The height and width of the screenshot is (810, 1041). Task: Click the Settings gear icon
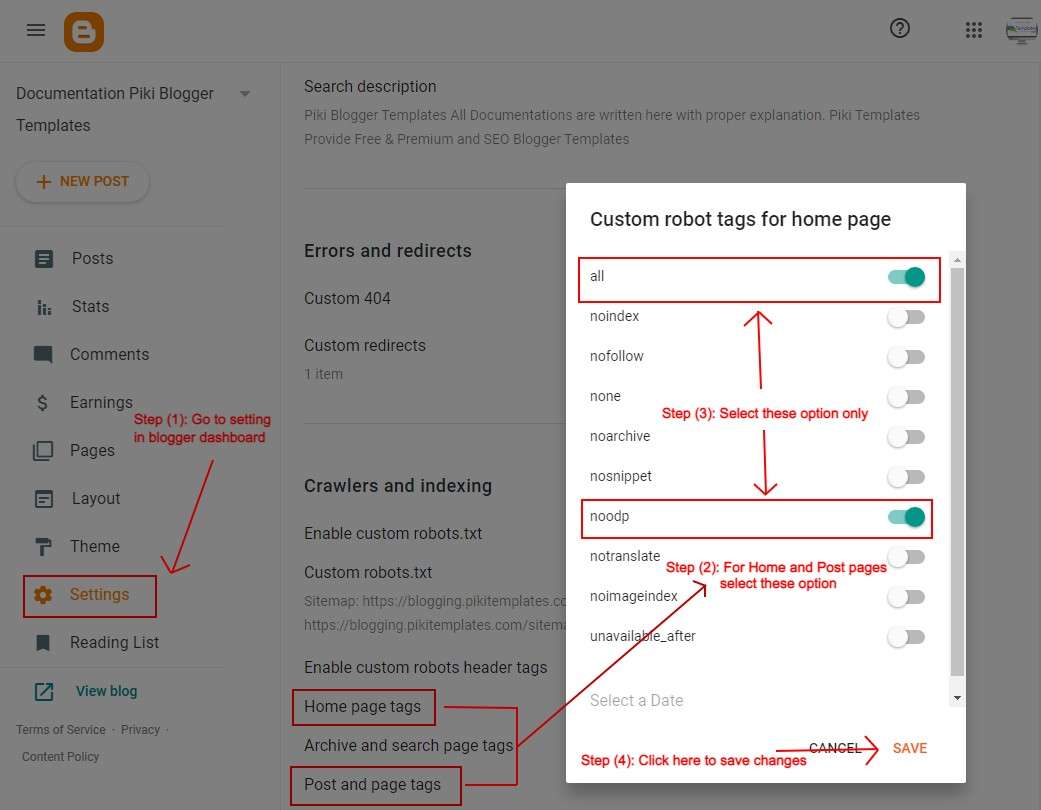(x=42, y=595)
